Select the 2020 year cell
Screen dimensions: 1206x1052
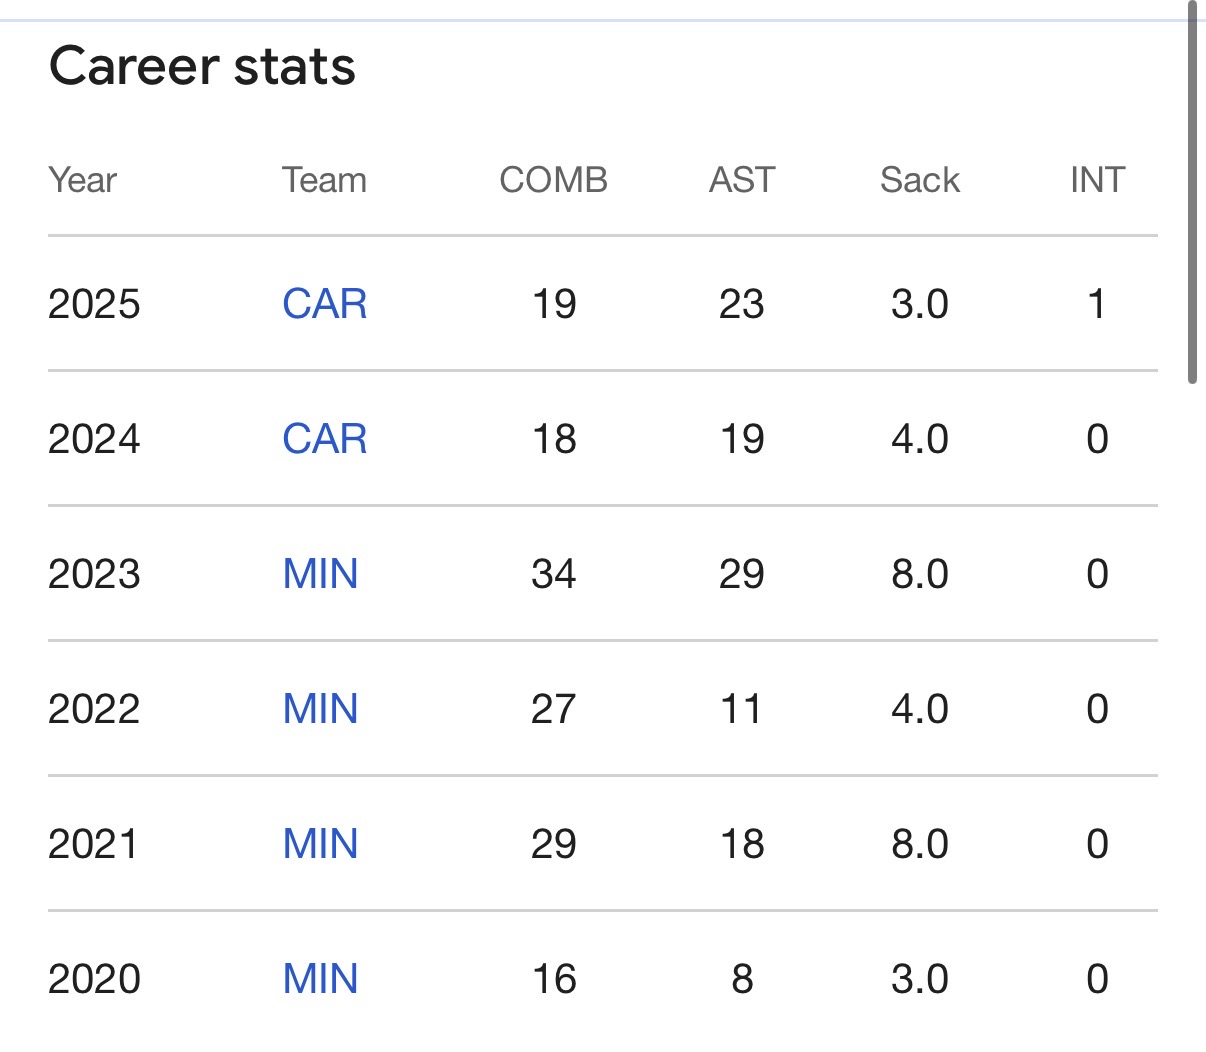[94, 979]
